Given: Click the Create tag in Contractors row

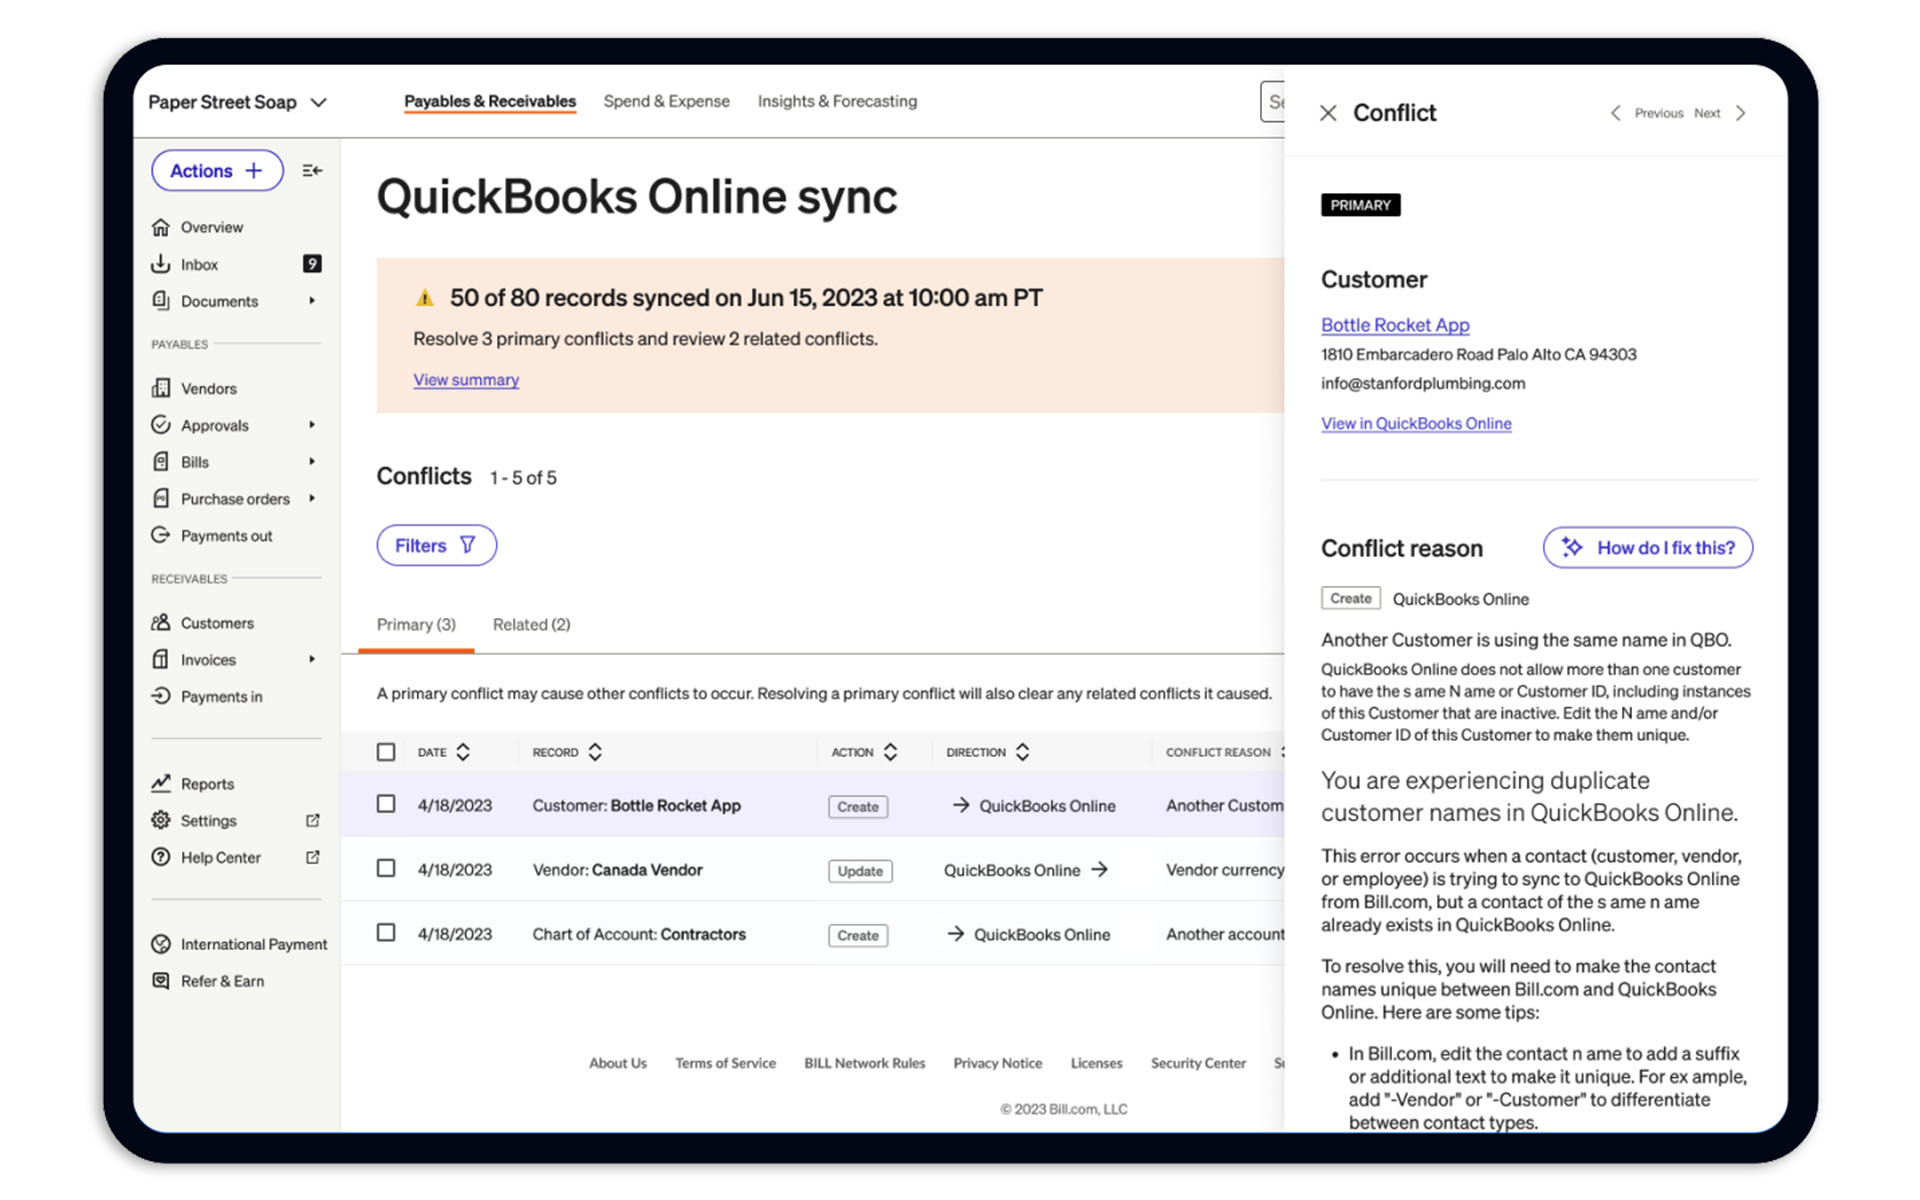Looking at the screenshot, I should pyautogui.click(x=858, y=935).
